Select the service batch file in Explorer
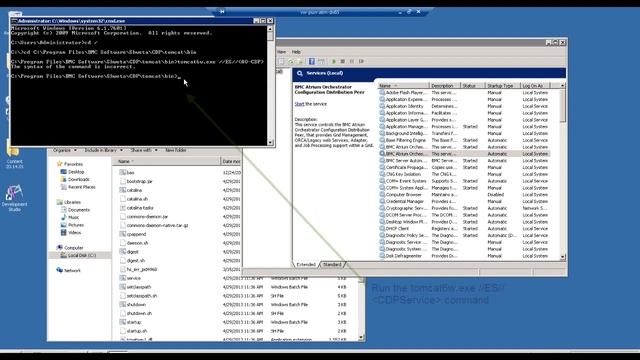 click(130, 278)
